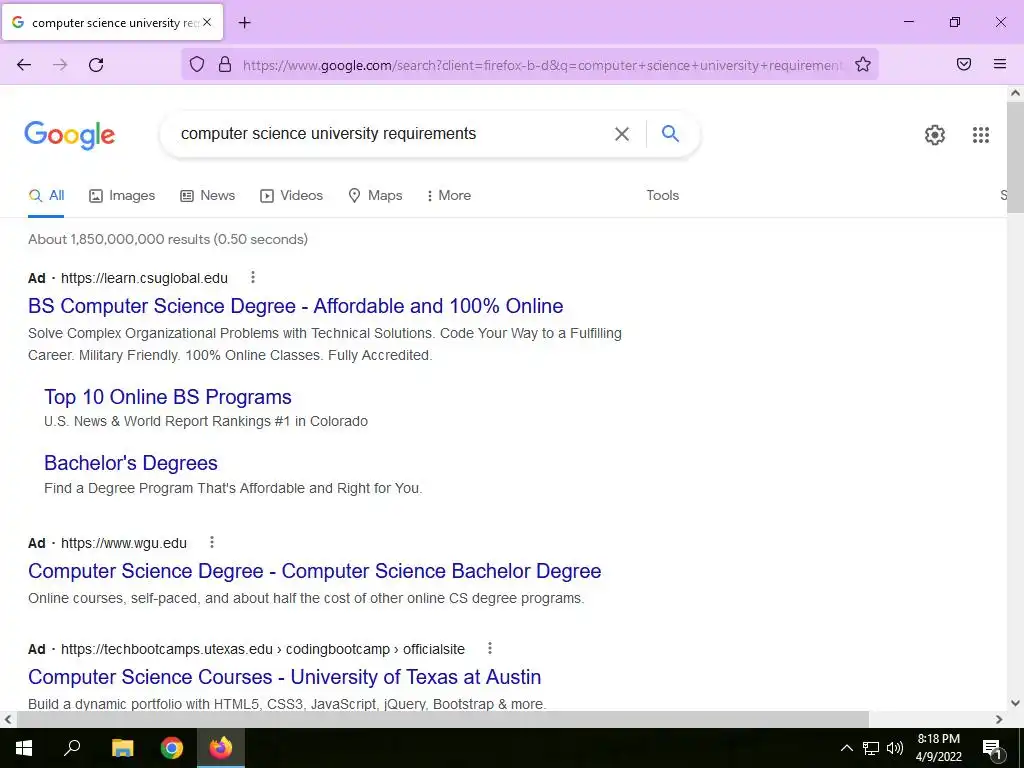Bookmark this page with the star icon

point(863,64)
